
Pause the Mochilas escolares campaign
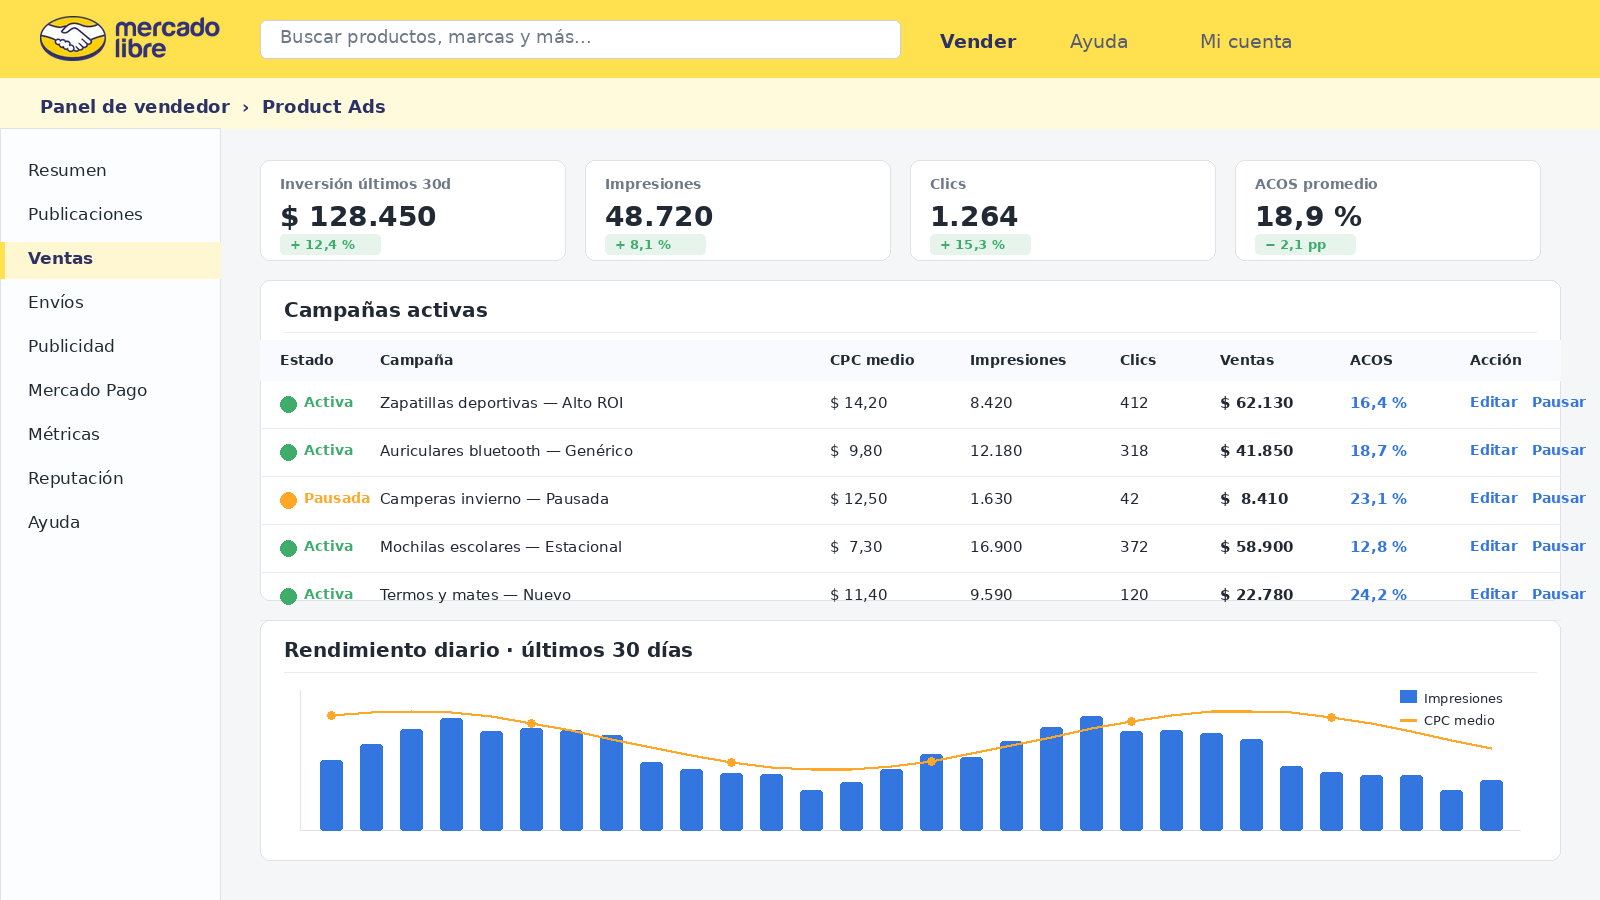pyautogui.click(x=1558, y=546)
